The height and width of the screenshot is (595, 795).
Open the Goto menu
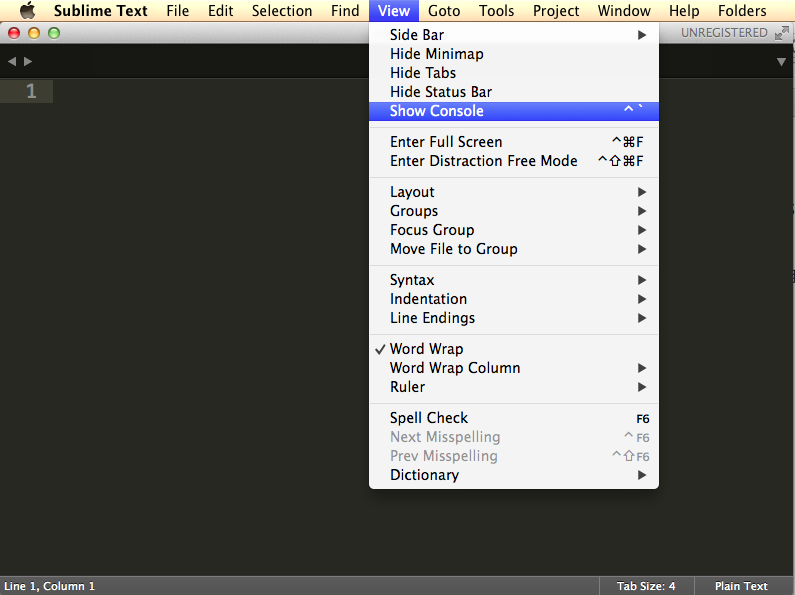pos(444,11)
